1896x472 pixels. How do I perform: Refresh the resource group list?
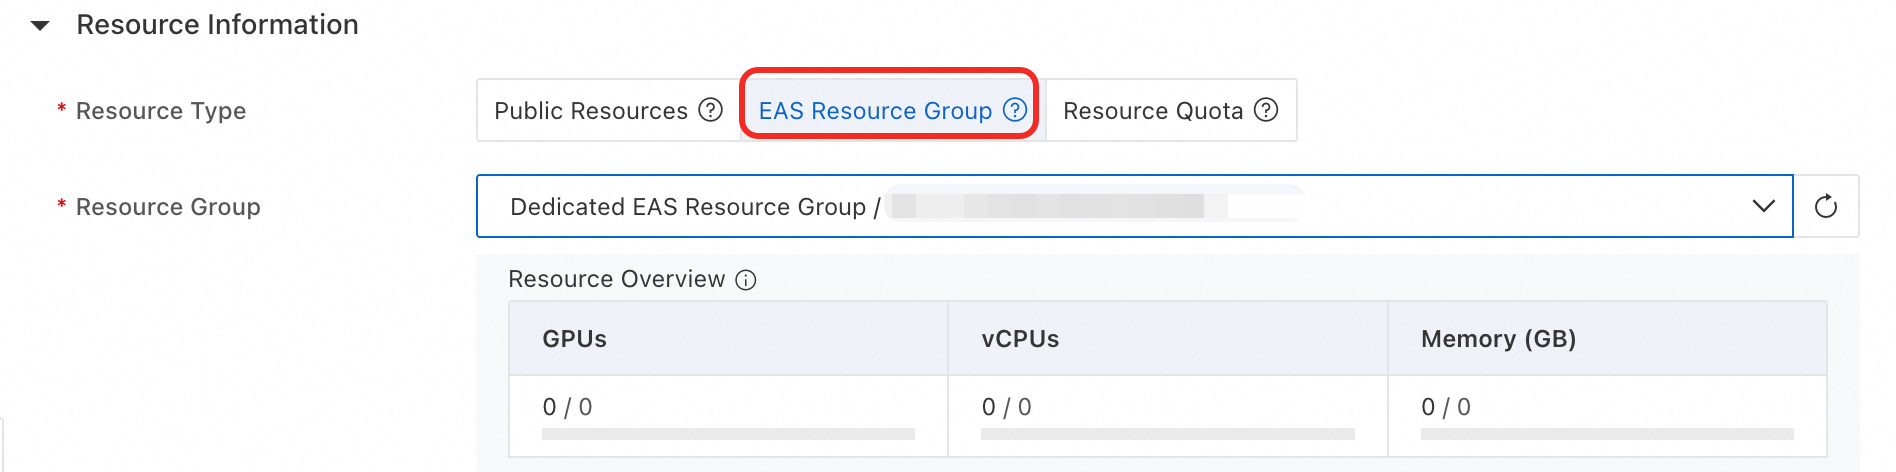(x=1826, y=207)
